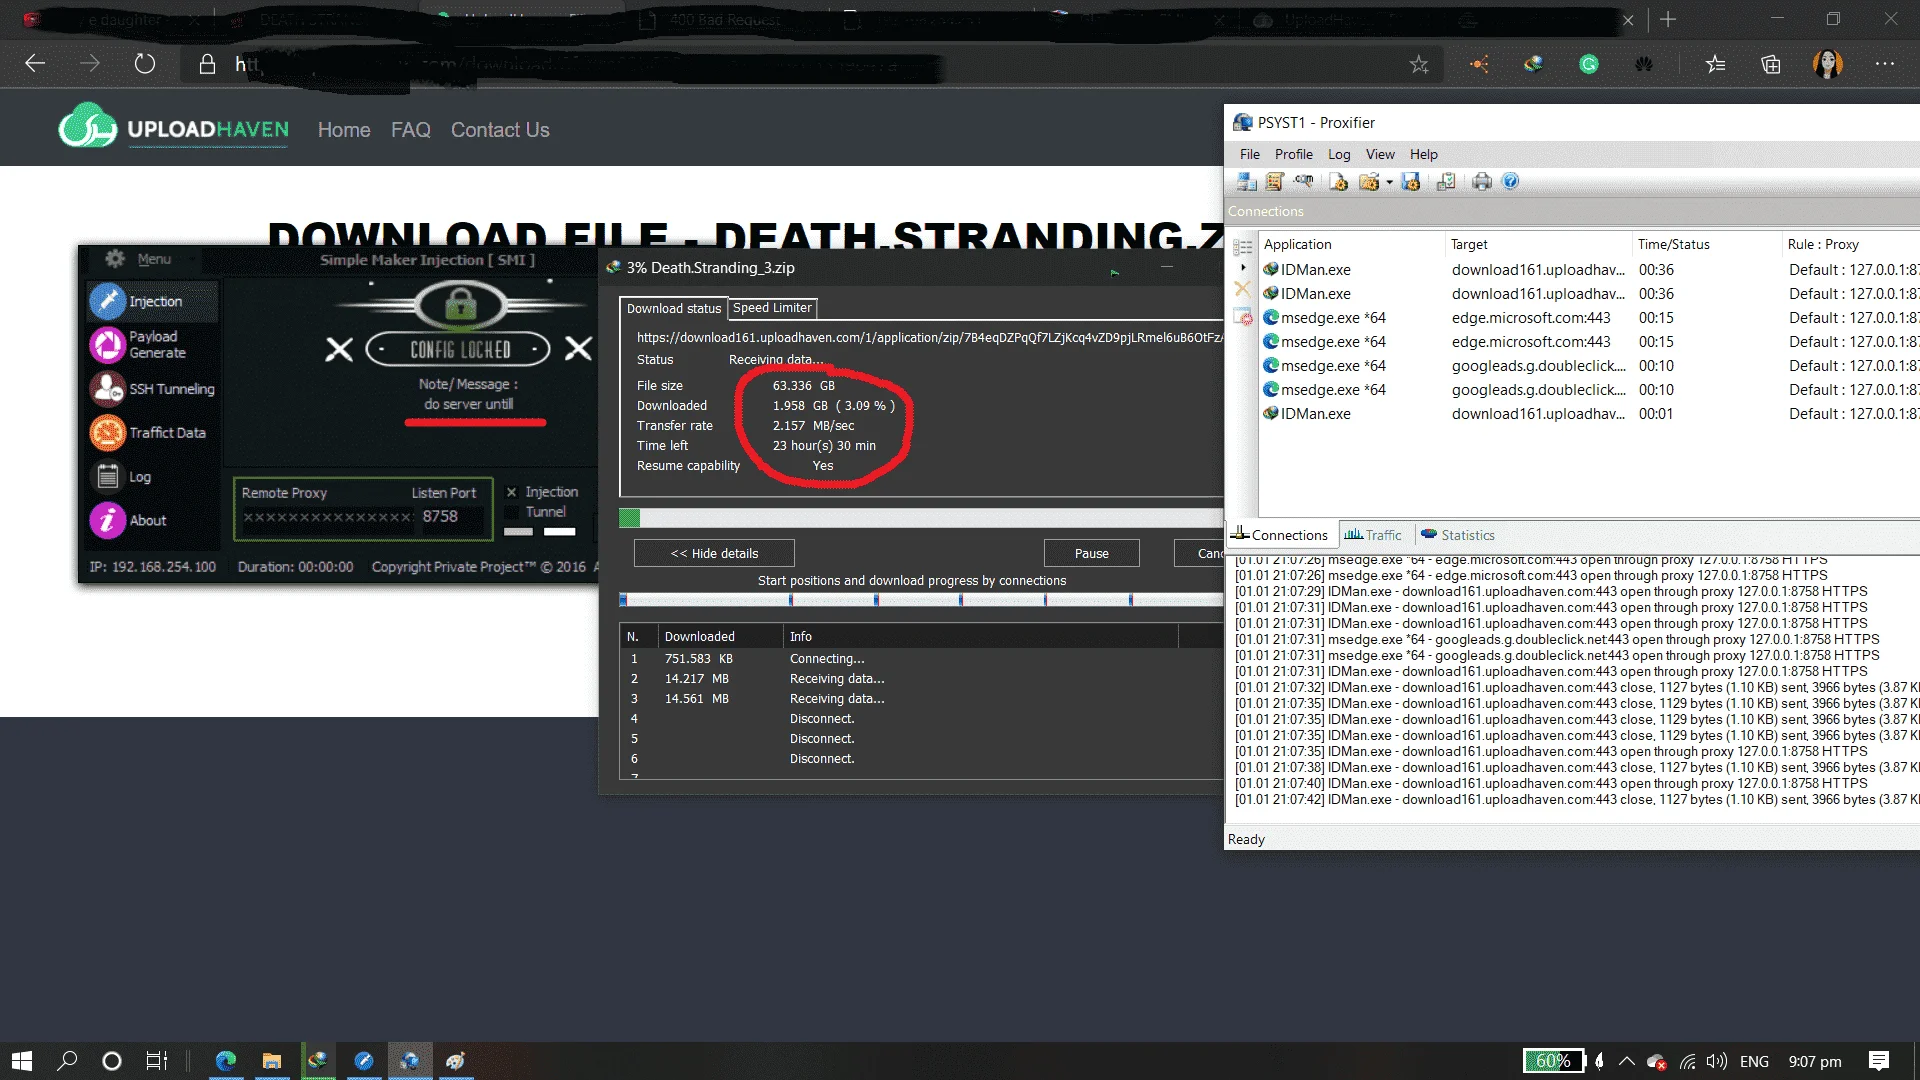Open Proxifier Profile menu
1920x1080 pixels.
click(1293, 154)
